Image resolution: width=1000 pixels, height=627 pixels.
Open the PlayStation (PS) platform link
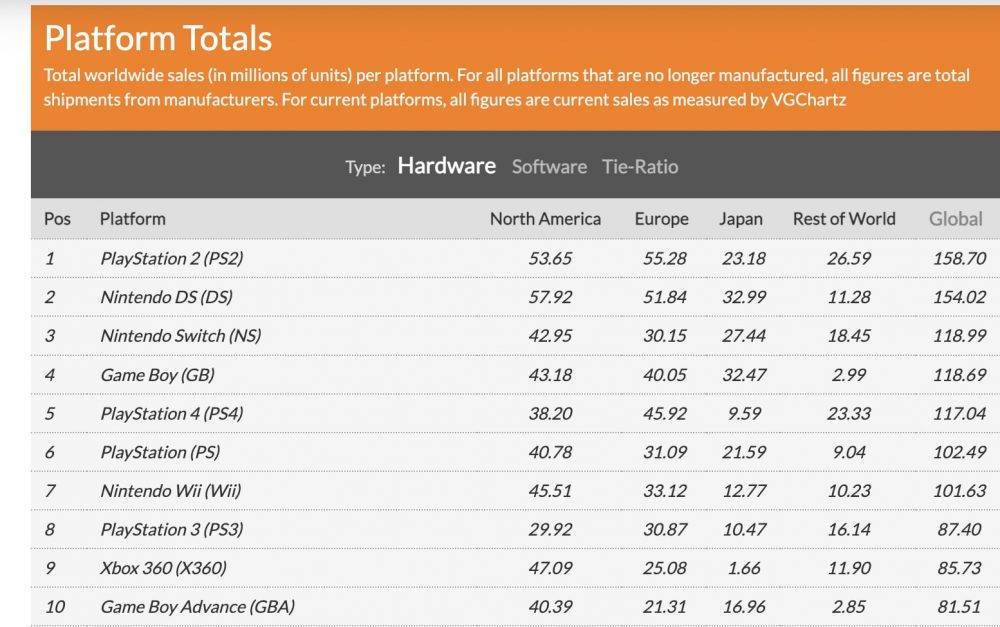coord(160,452)
